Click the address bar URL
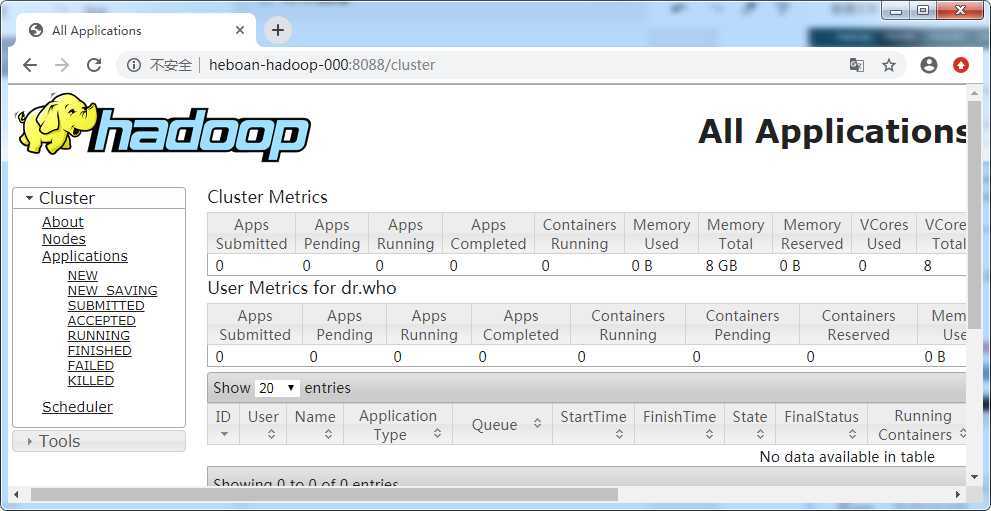 322,65
